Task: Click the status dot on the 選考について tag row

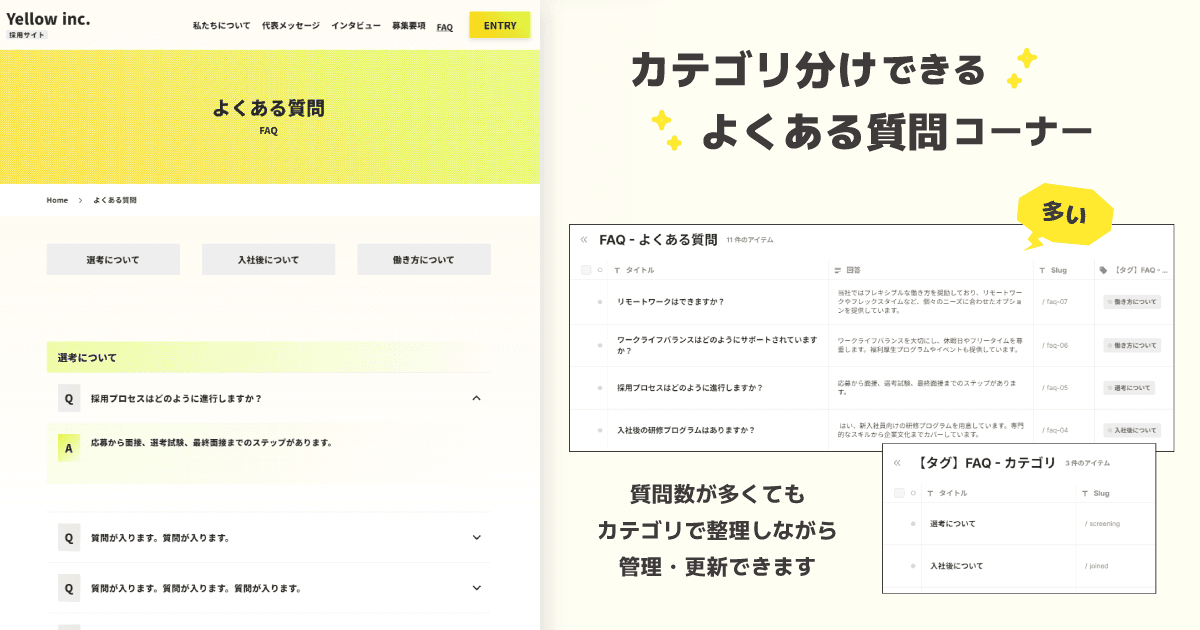Action: click(x=912, y=523)
